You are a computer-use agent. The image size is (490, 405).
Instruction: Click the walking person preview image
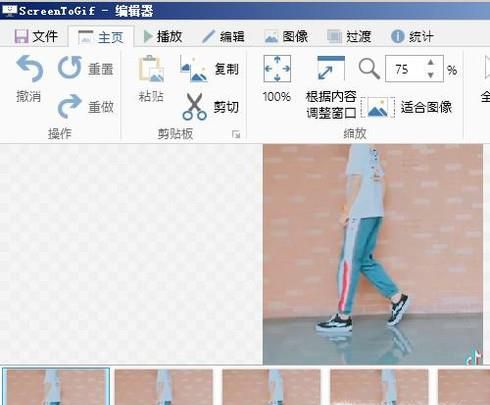373,254
